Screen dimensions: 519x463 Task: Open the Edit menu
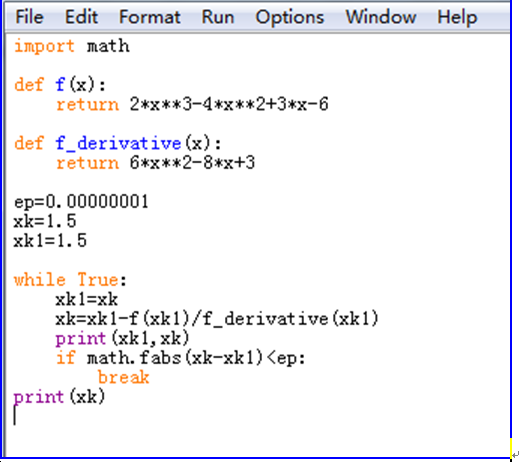coord(81,17)
